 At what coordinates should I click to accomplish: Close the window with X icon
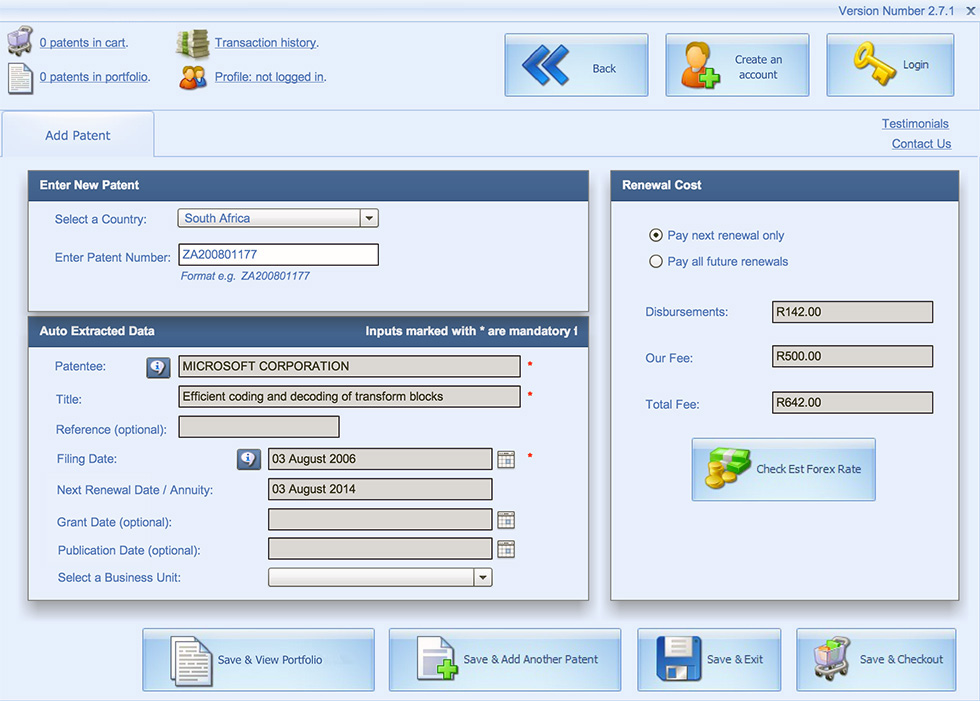coord(971,11)
